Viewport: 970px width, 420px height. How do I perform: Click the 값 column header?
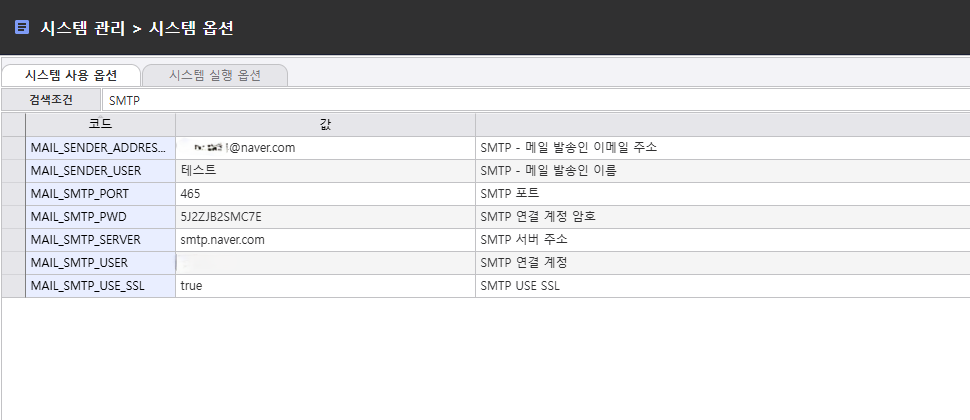click(x=325, y=124)
